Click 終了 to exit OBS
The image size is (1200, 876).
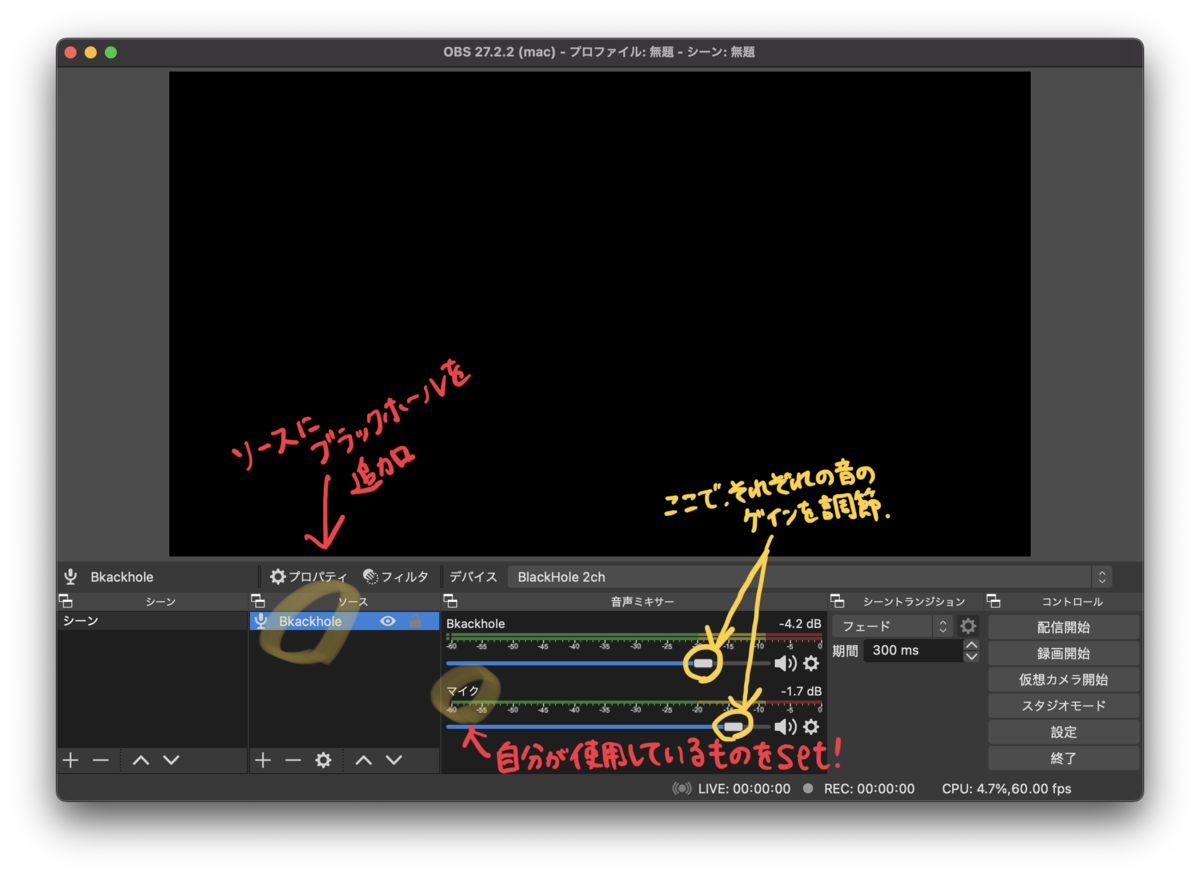(1063, 758)
